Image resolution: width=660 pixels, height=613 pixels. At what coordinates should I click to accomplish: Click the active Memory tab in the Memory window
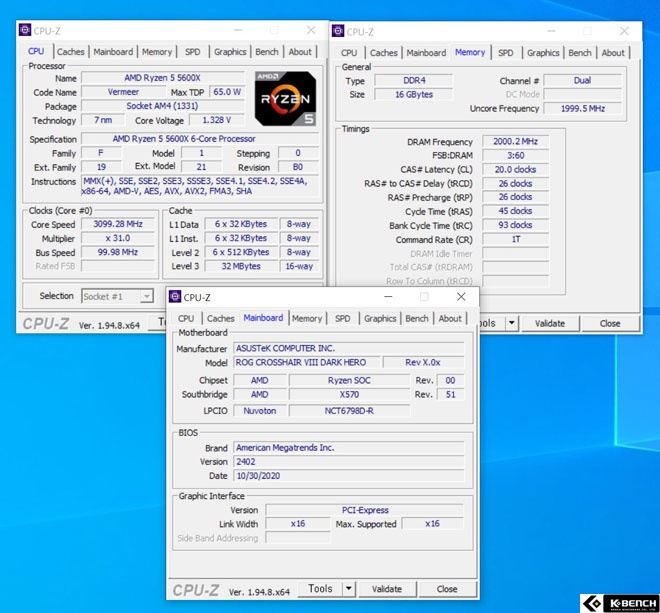click(x=470, y=52)
